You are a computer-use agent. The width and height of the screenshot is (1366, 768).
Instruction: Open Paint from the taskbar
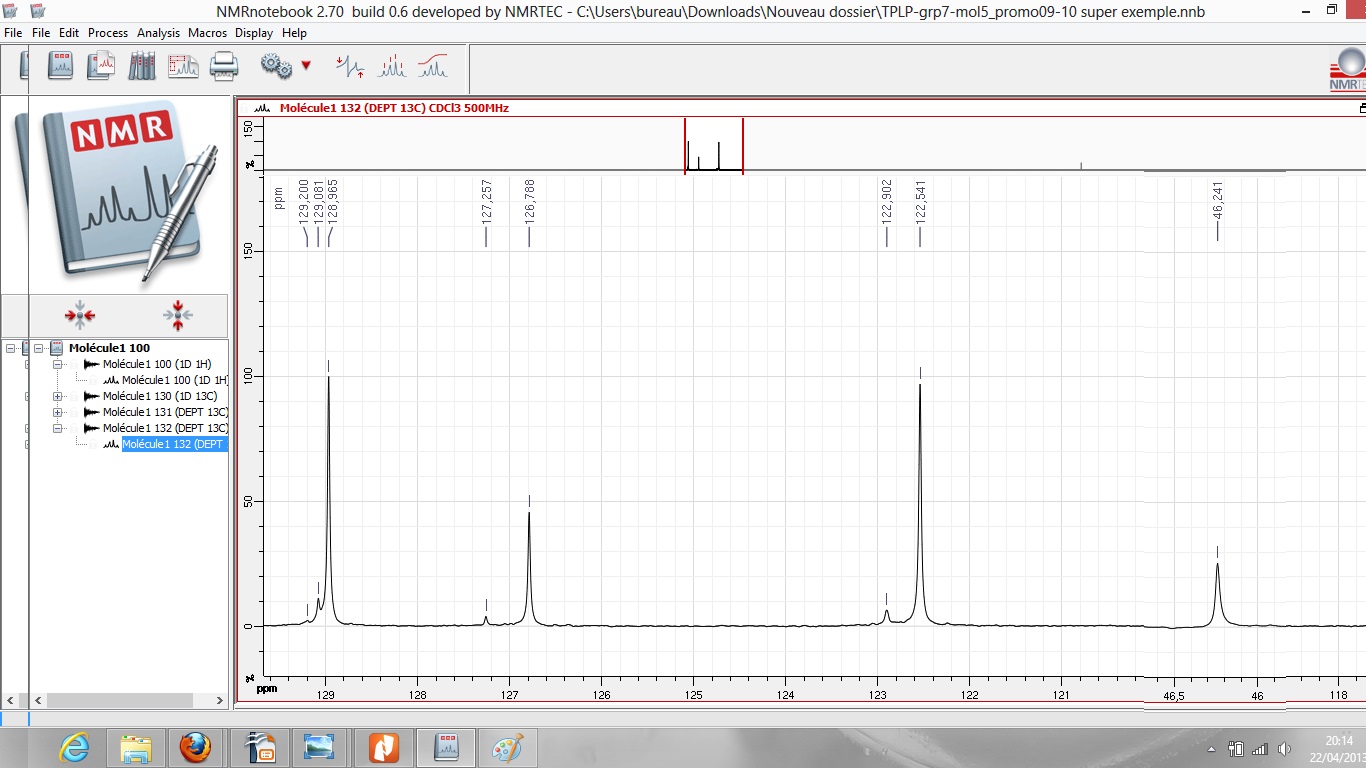[x=507, y=746]
